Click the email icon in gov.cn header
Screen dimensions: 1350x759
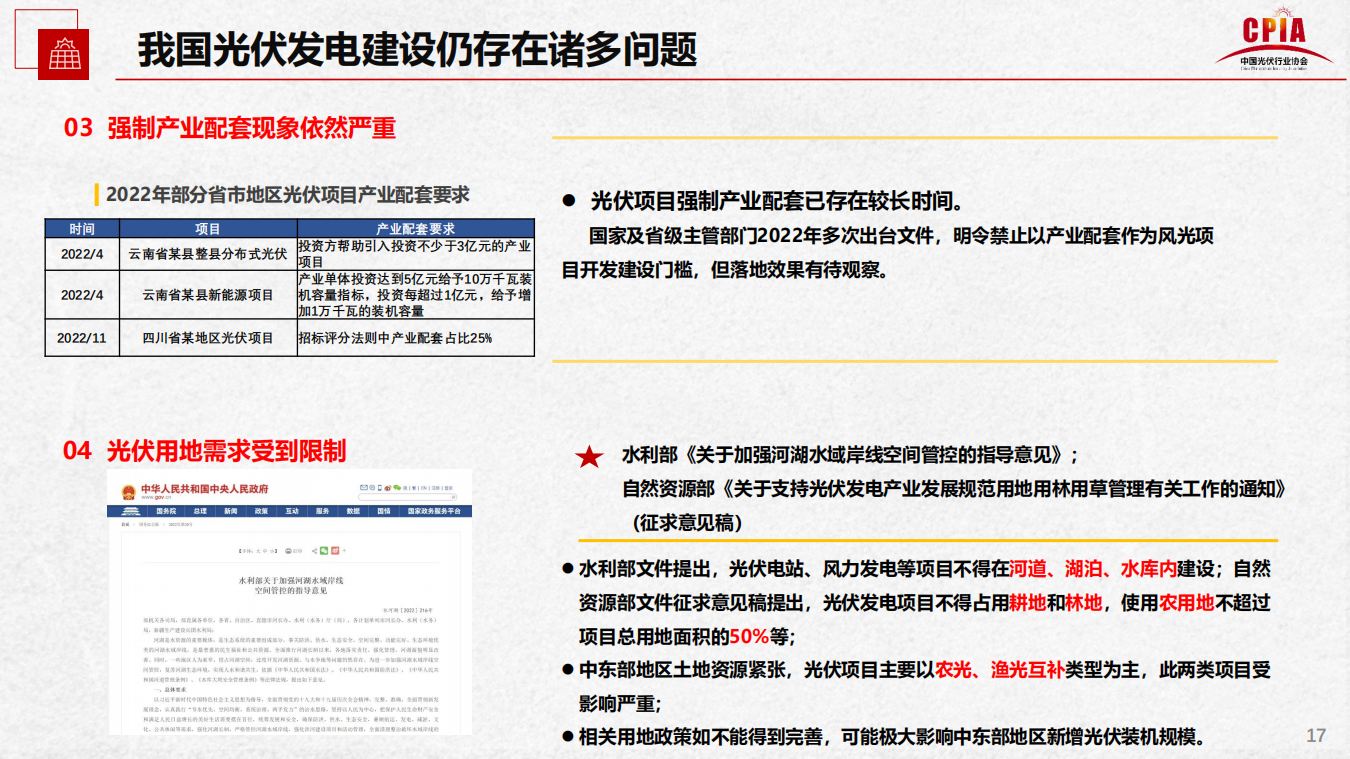[364, 488]
